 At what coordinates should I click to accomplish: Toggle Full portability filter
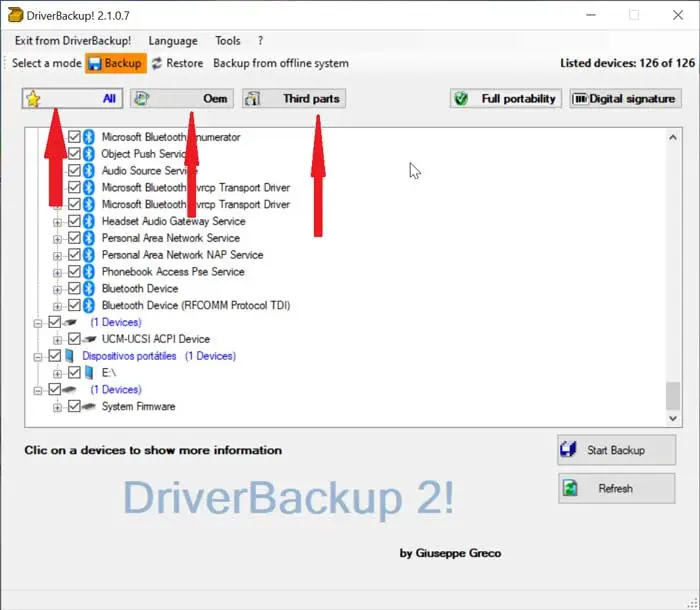(x=505, y=99)
